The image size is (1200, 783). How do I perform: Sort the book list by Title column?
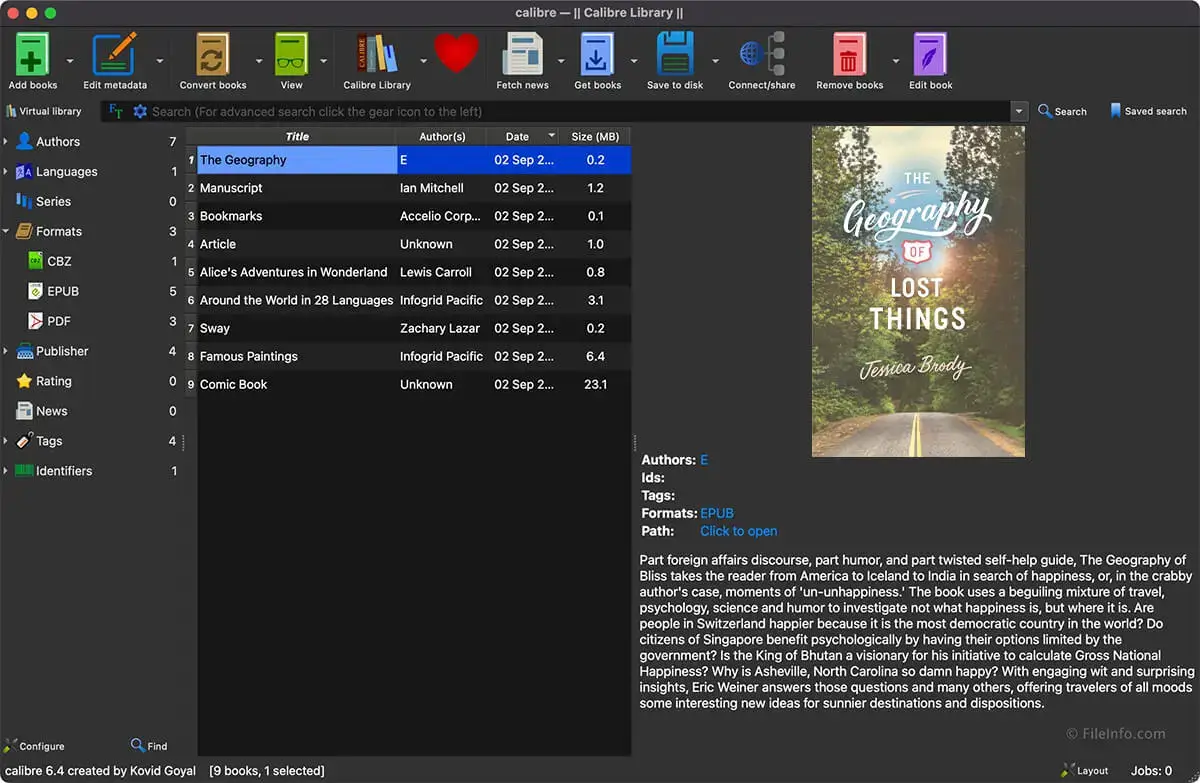click(297, 136)
